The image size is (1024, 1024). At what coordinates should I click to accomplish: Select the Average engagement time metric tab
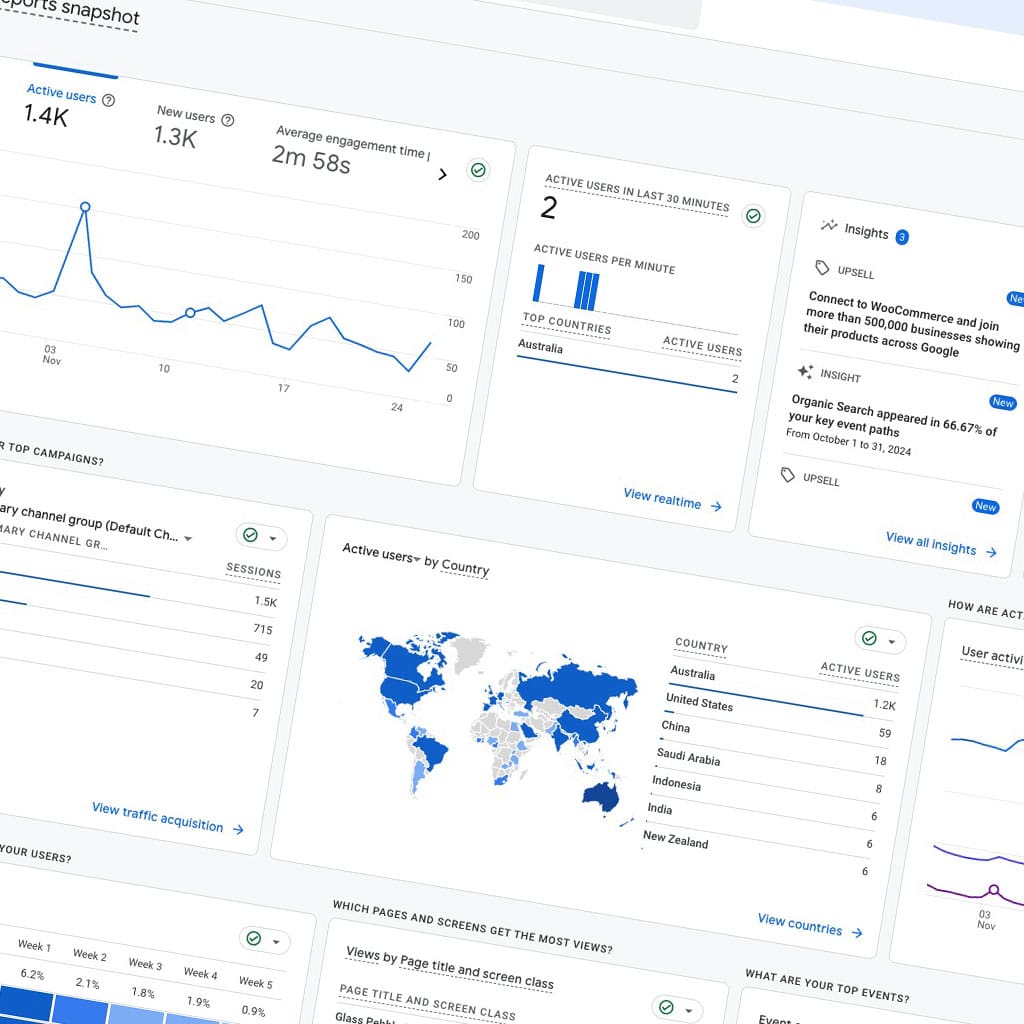pyautogui.click(x=349, y=152)
